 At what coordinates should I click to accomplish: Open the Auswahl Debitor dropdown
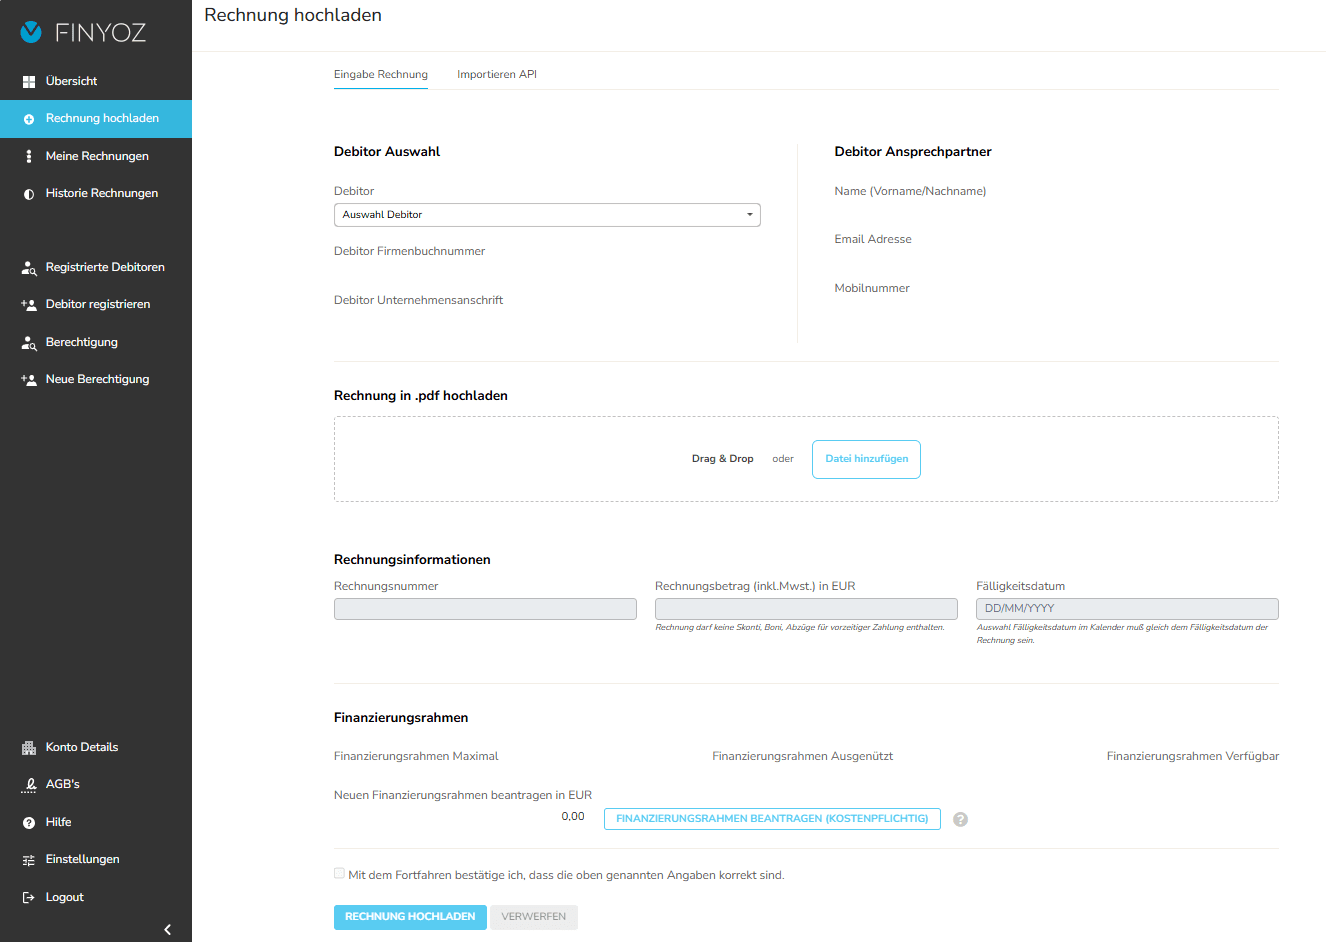[547, 215]
